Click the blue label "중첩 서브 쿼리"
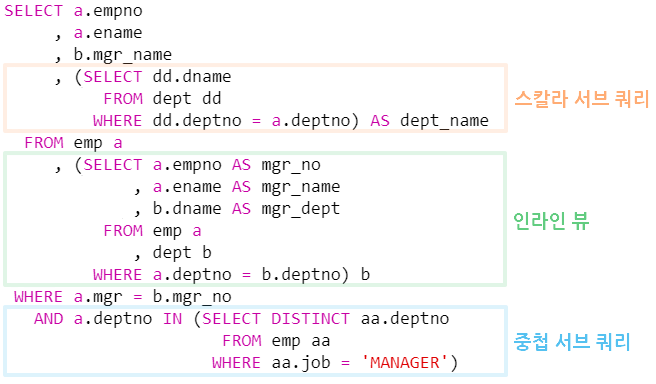 tap(571, 342)
